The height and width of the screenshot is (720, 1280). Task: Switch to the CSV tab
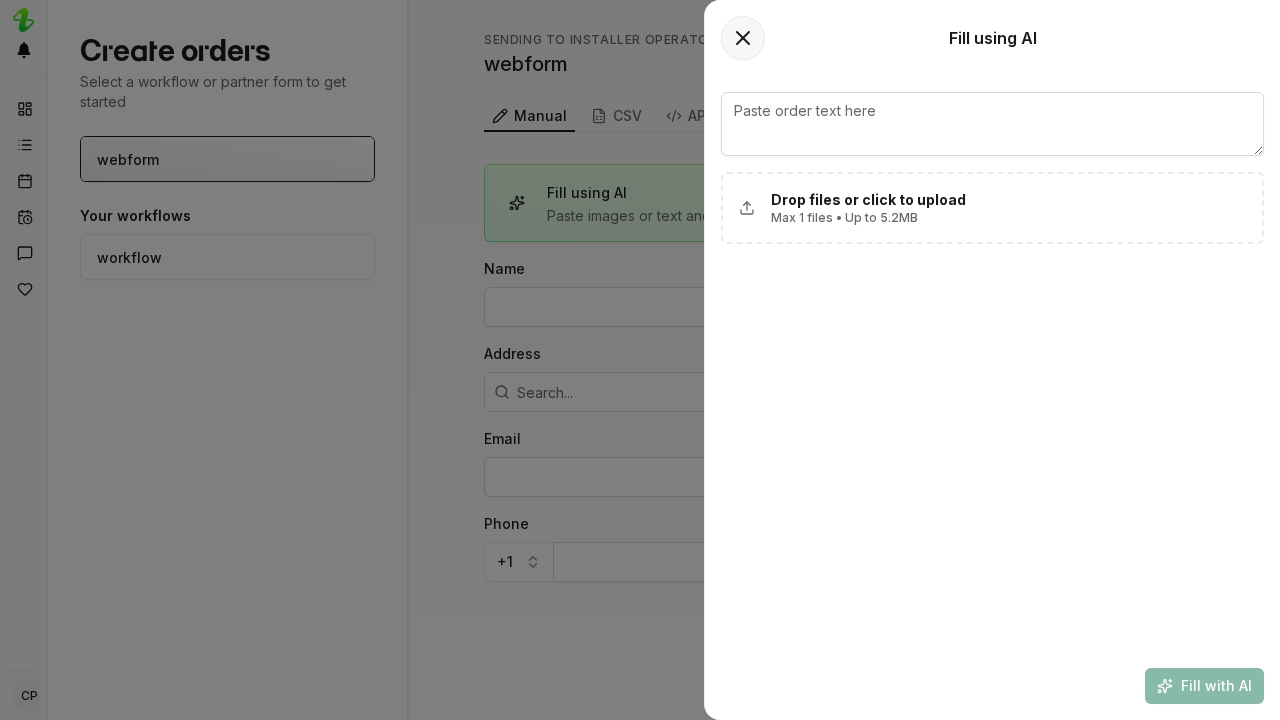616,116
